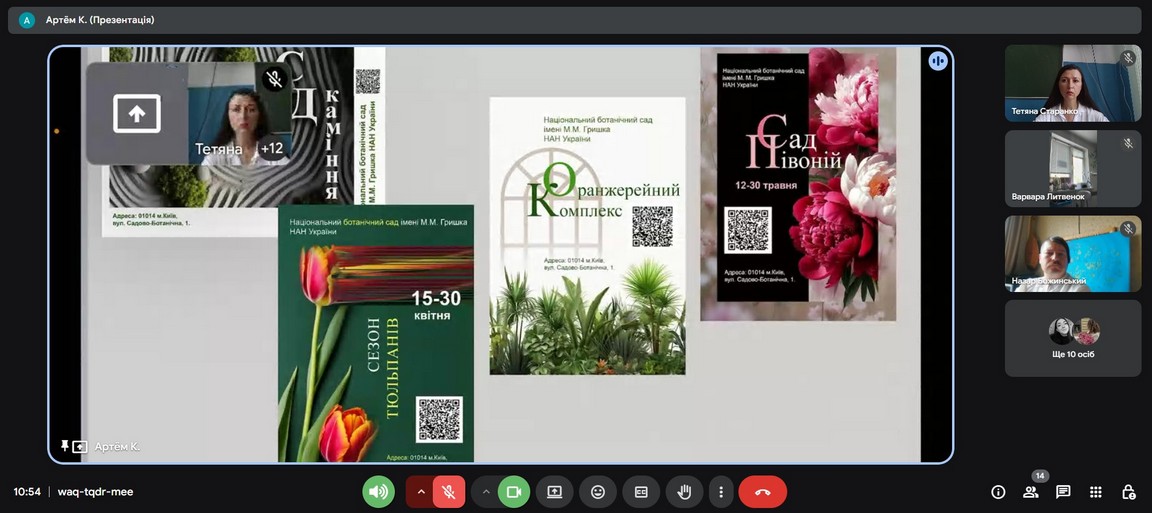Click muted mic icon on Назар Божинський tile
This screenshot has height=513, width=1152.
tap(1128, 229)
